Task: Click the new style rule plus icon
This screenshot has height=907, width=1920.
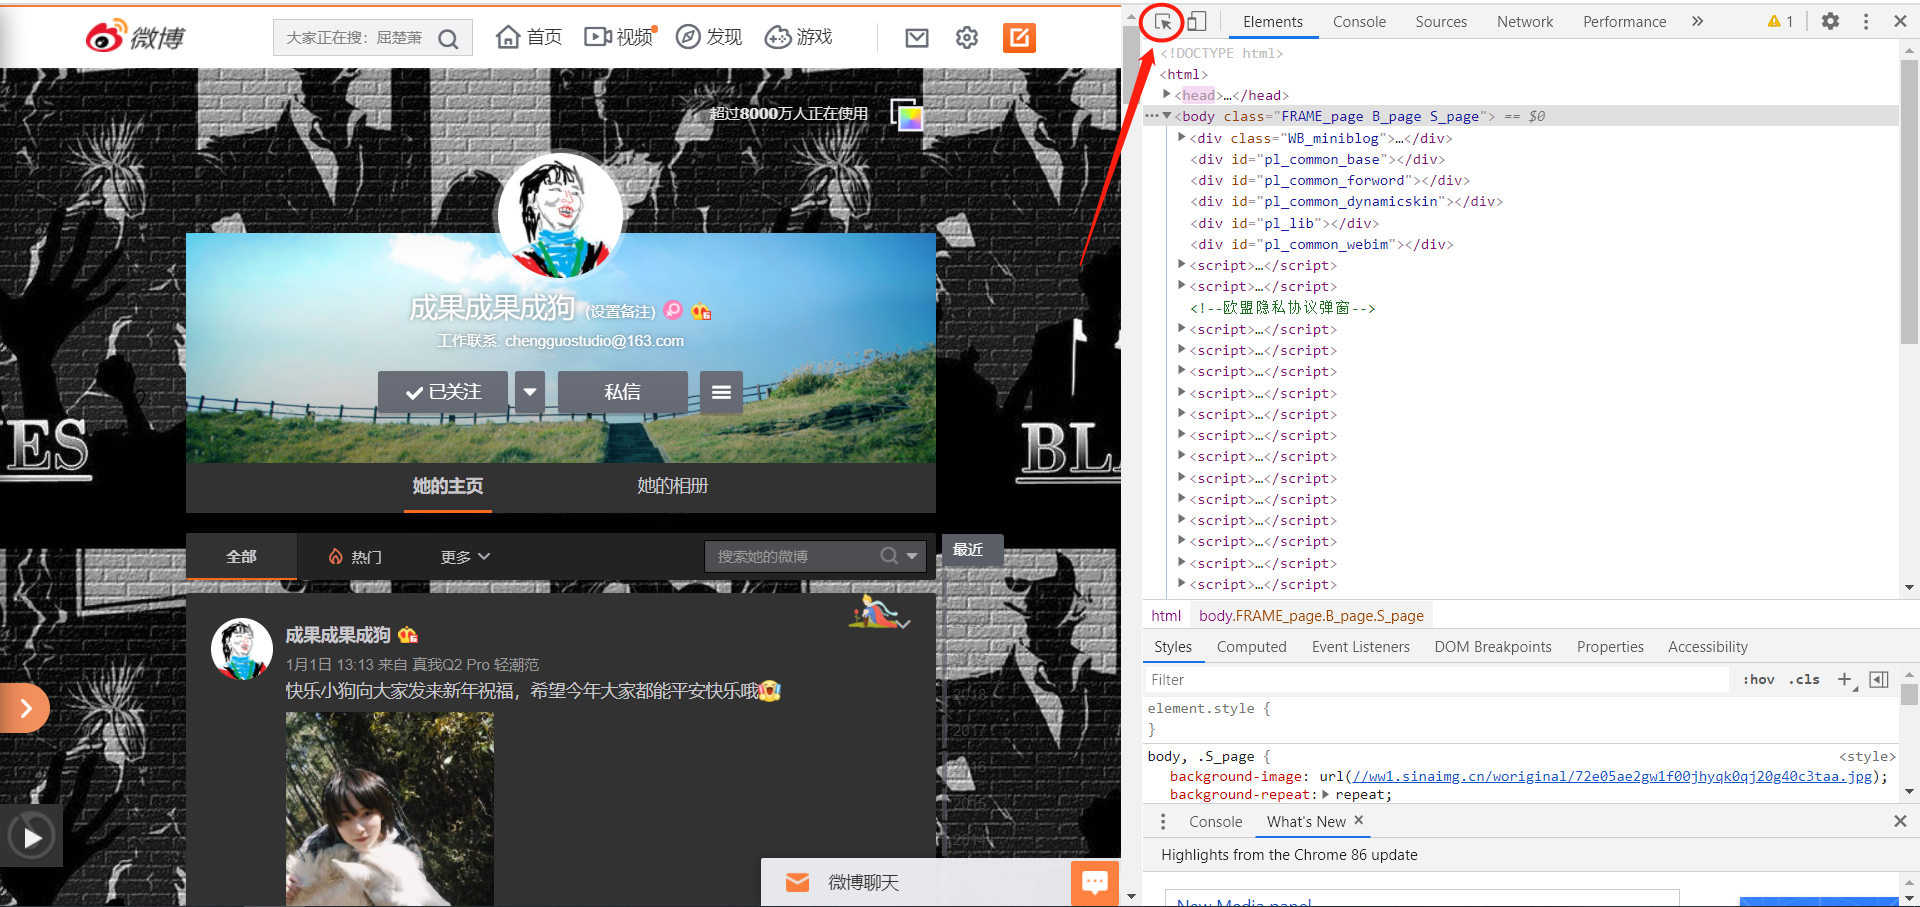Action: point(1846,680)
